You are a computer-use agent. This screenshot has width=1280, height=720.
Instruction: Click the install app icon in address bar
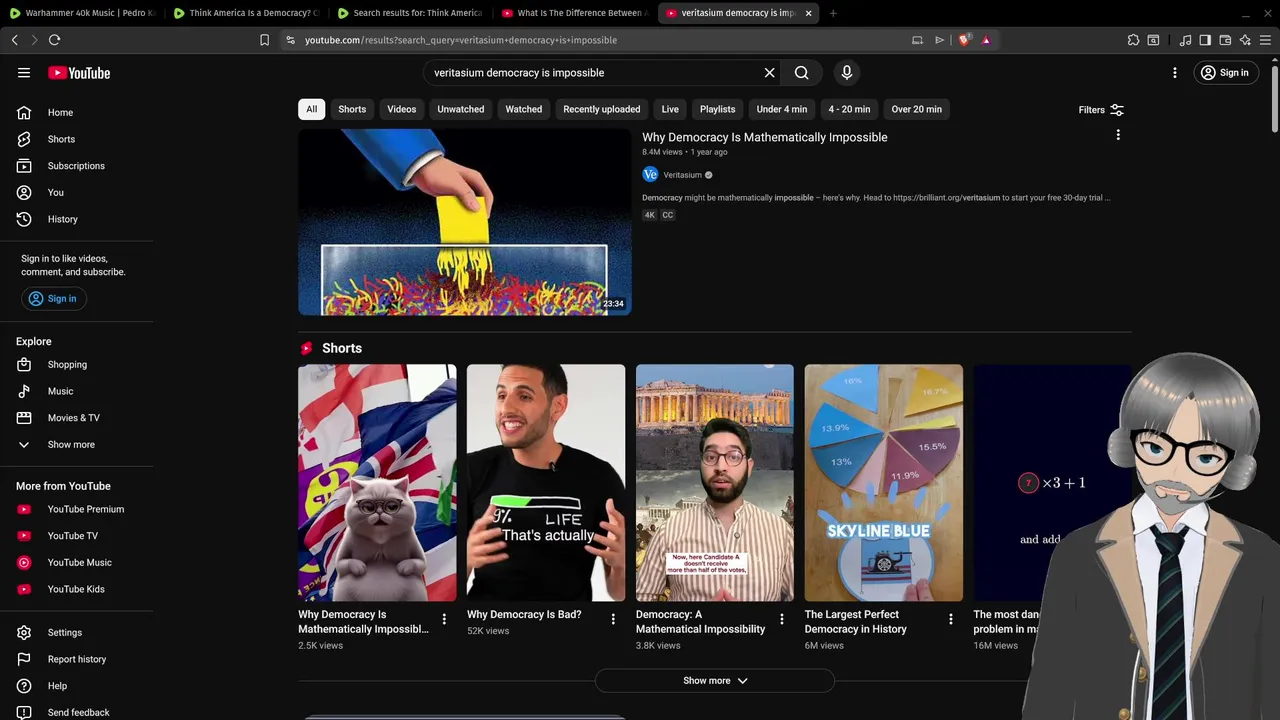[917, 40]
